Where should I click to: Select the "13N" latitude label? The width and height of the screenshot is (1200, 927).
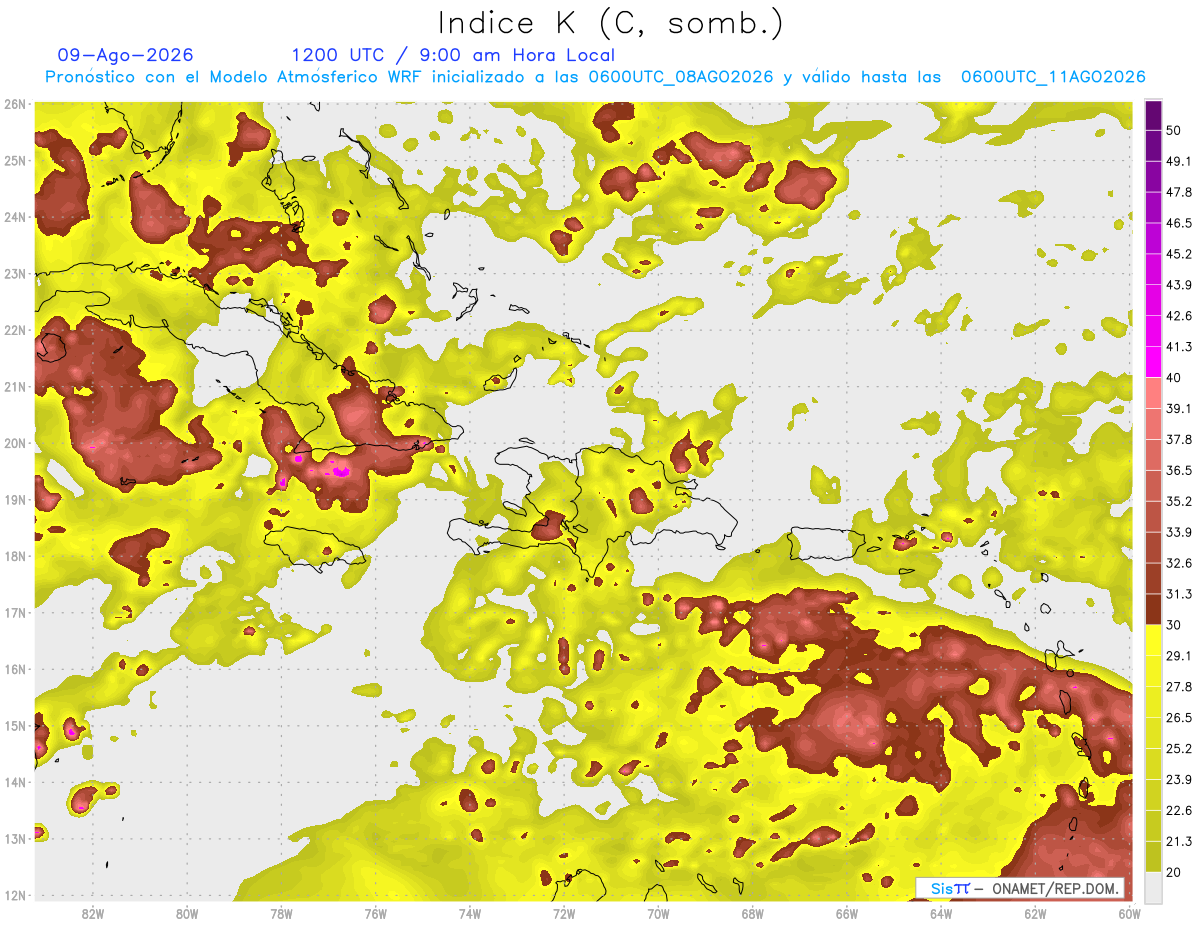[16, 838]
